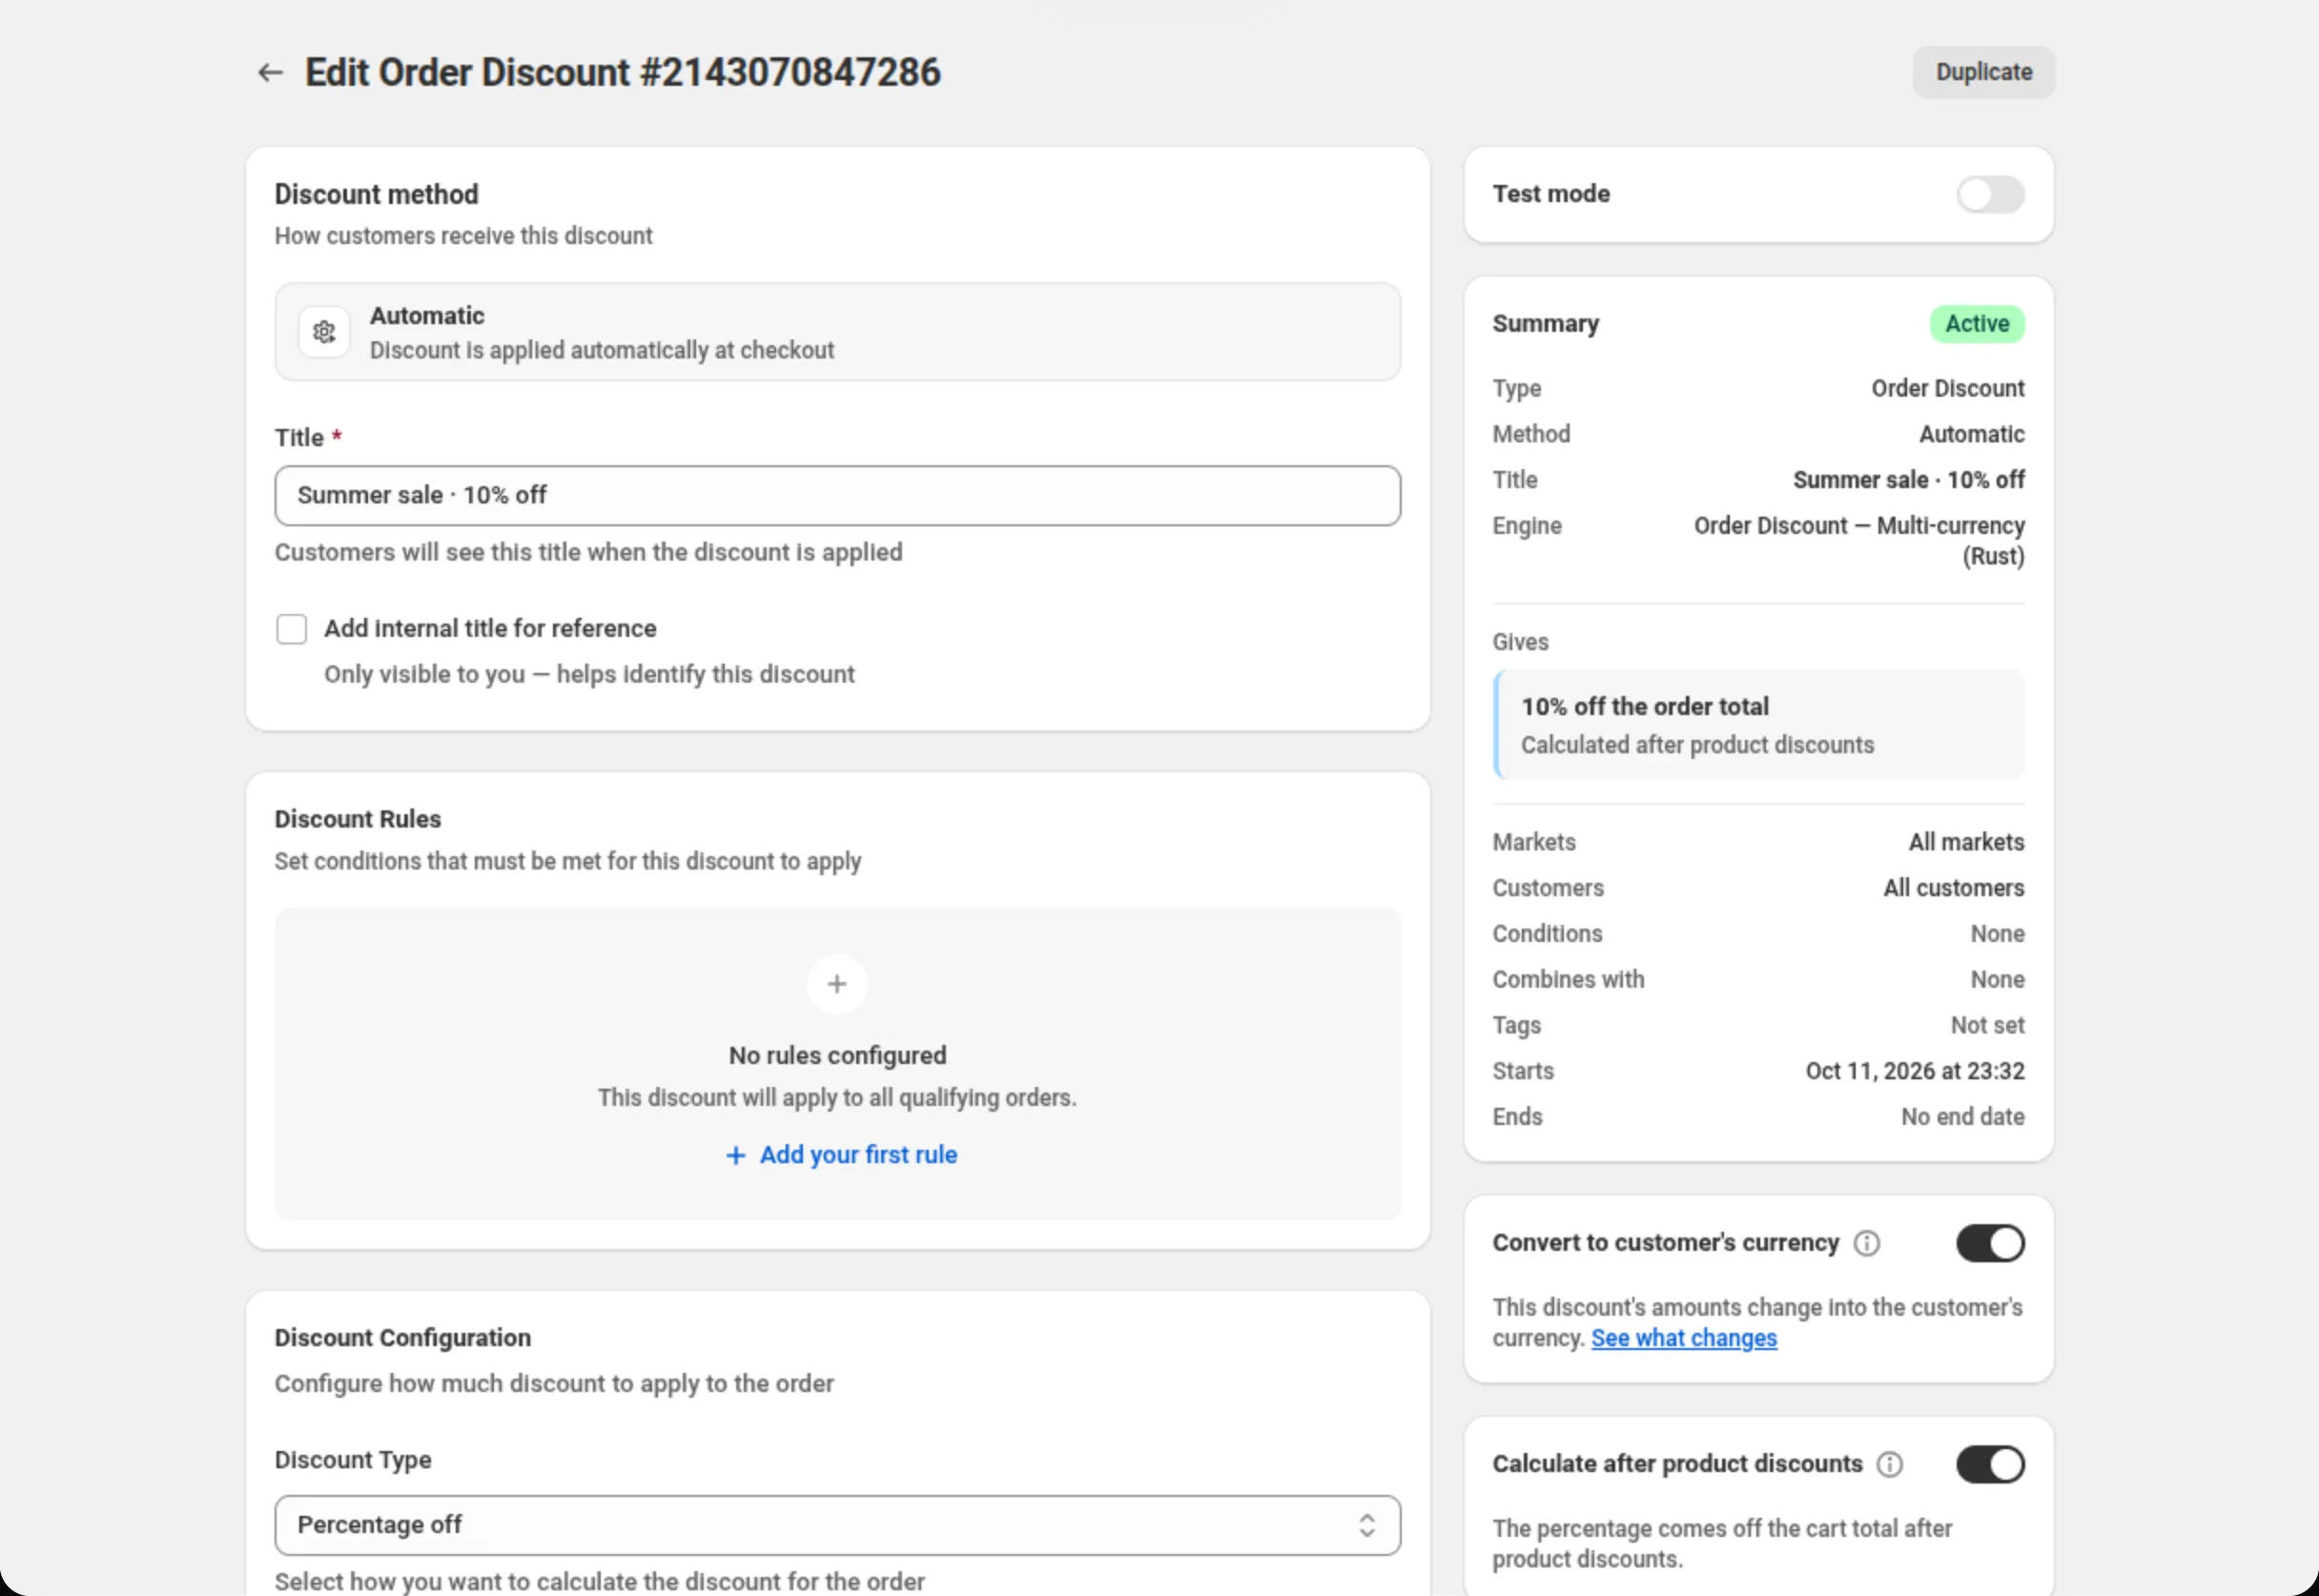Check Add internal title for reference
The image size is (2319, 1596).
point(292,629)
